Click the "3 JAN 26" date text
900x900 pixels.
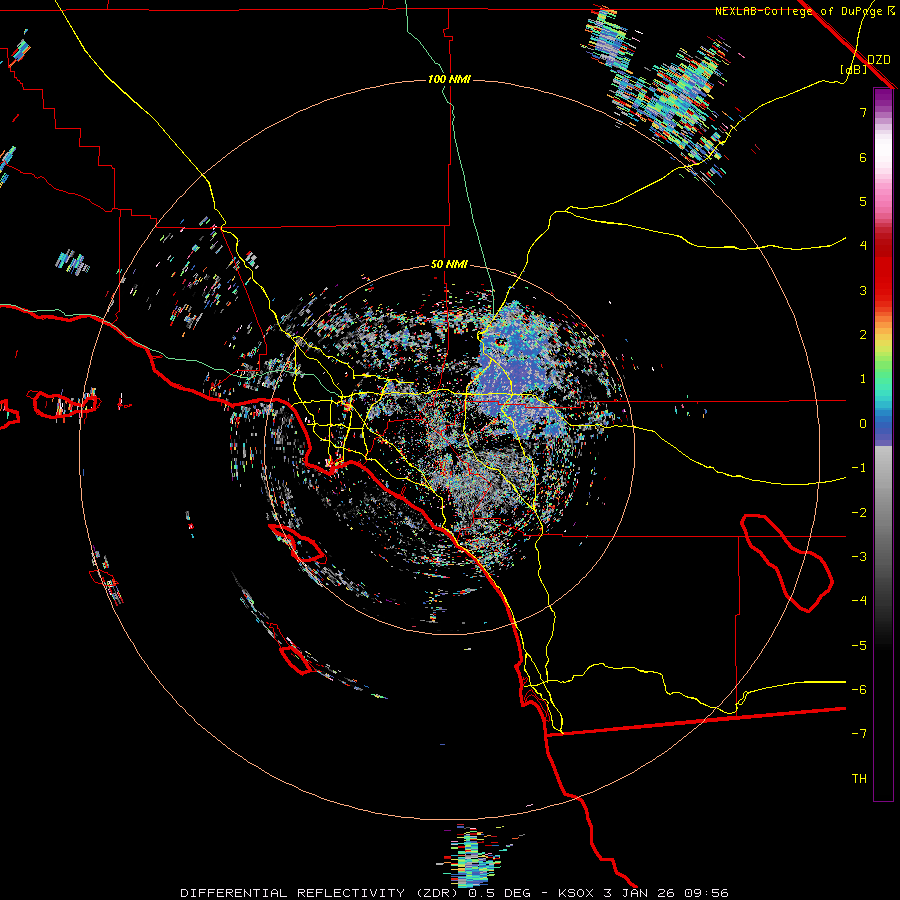pos(641,893)
